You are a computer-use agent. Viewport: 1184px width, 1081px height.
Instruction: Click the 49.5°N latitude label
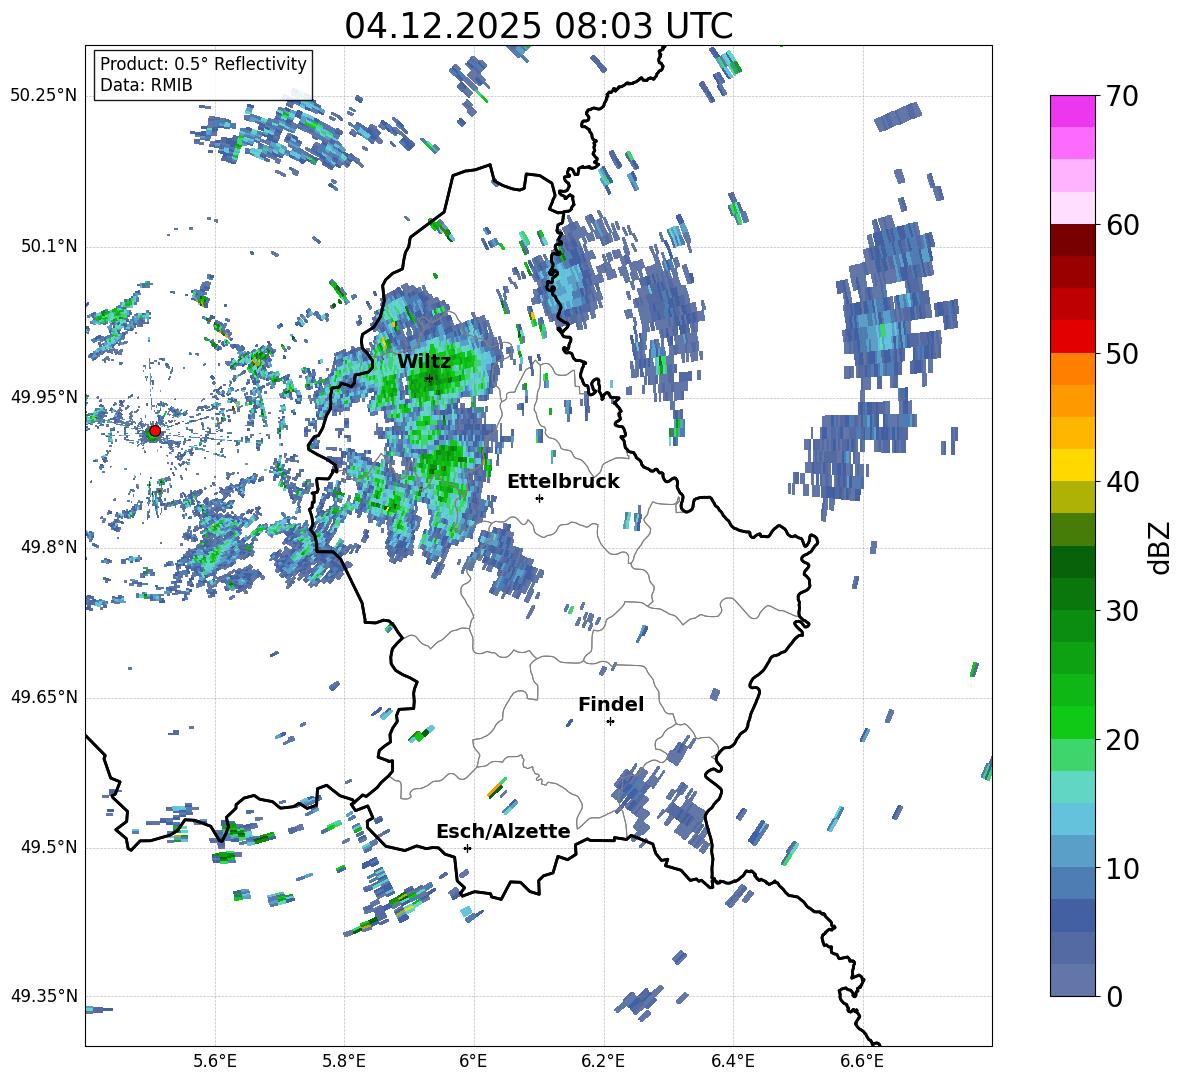point(49,846)
